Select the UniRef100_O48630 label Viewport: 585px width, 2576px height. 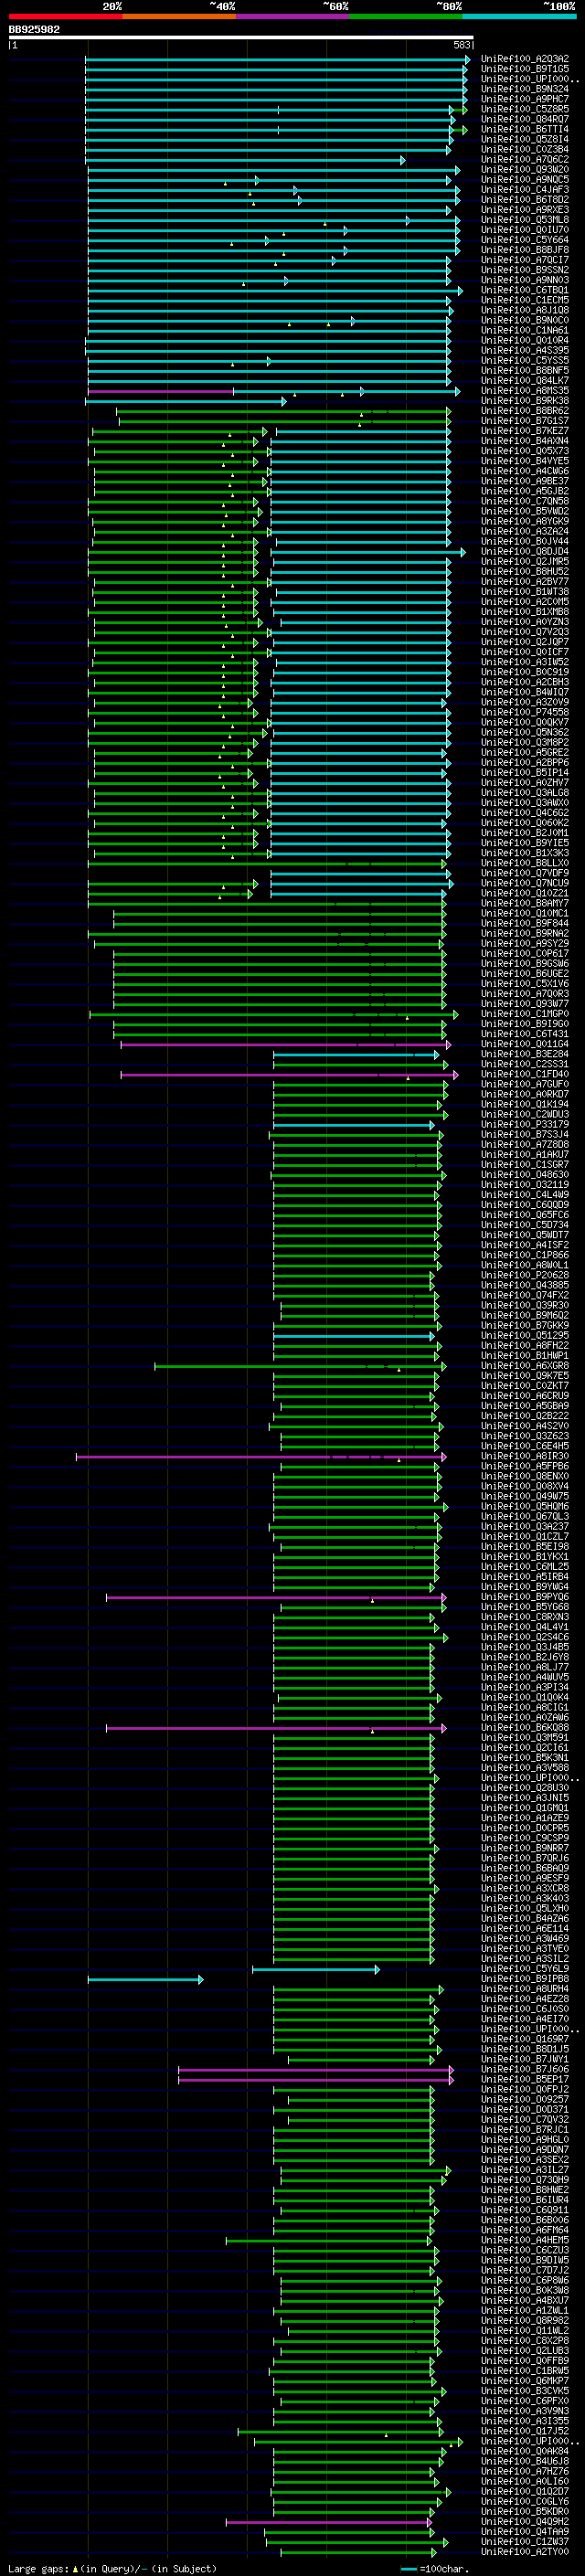pyautogui.click(x=525, y=1174)
